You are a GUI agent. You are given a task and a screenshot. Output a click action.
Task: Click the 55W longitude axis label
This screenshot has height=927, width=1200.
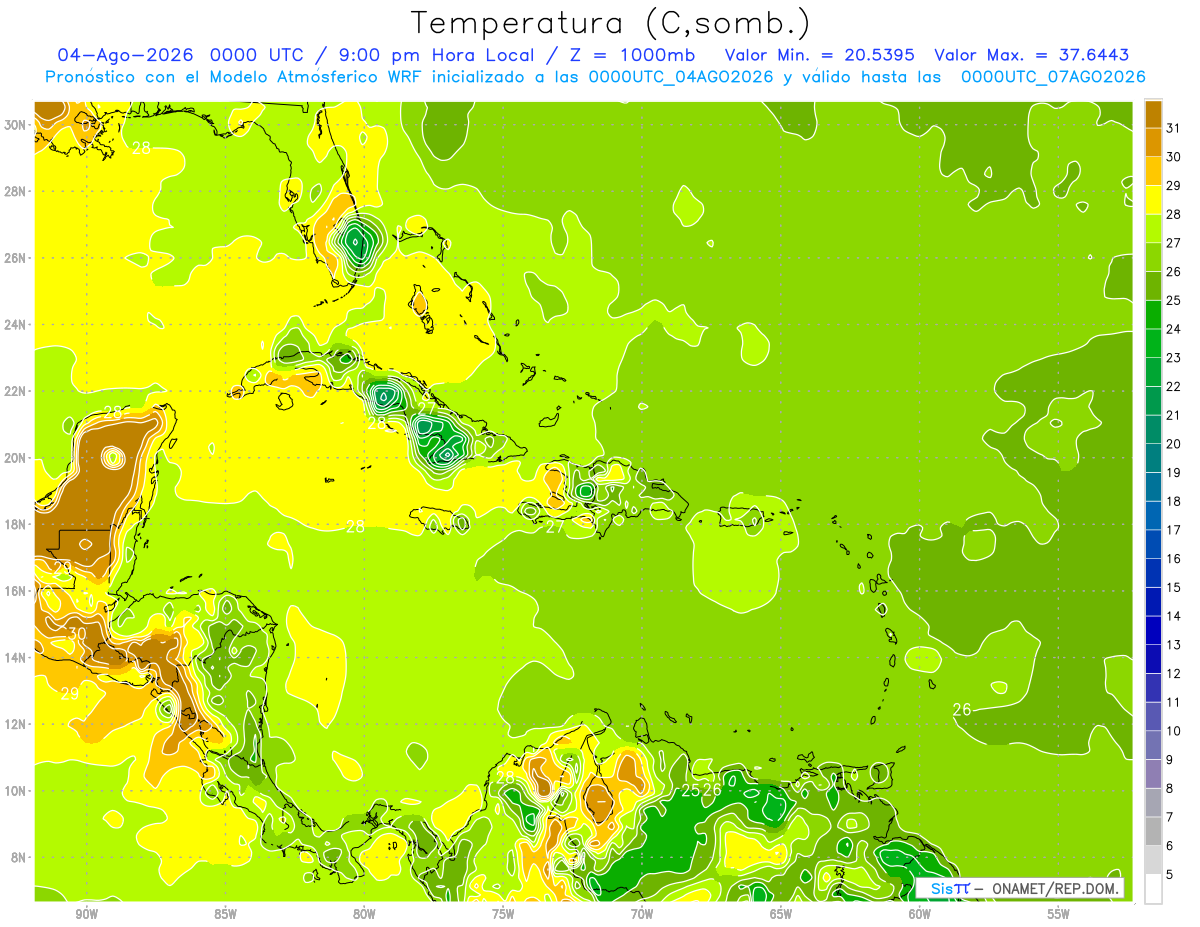(1059, 914)
